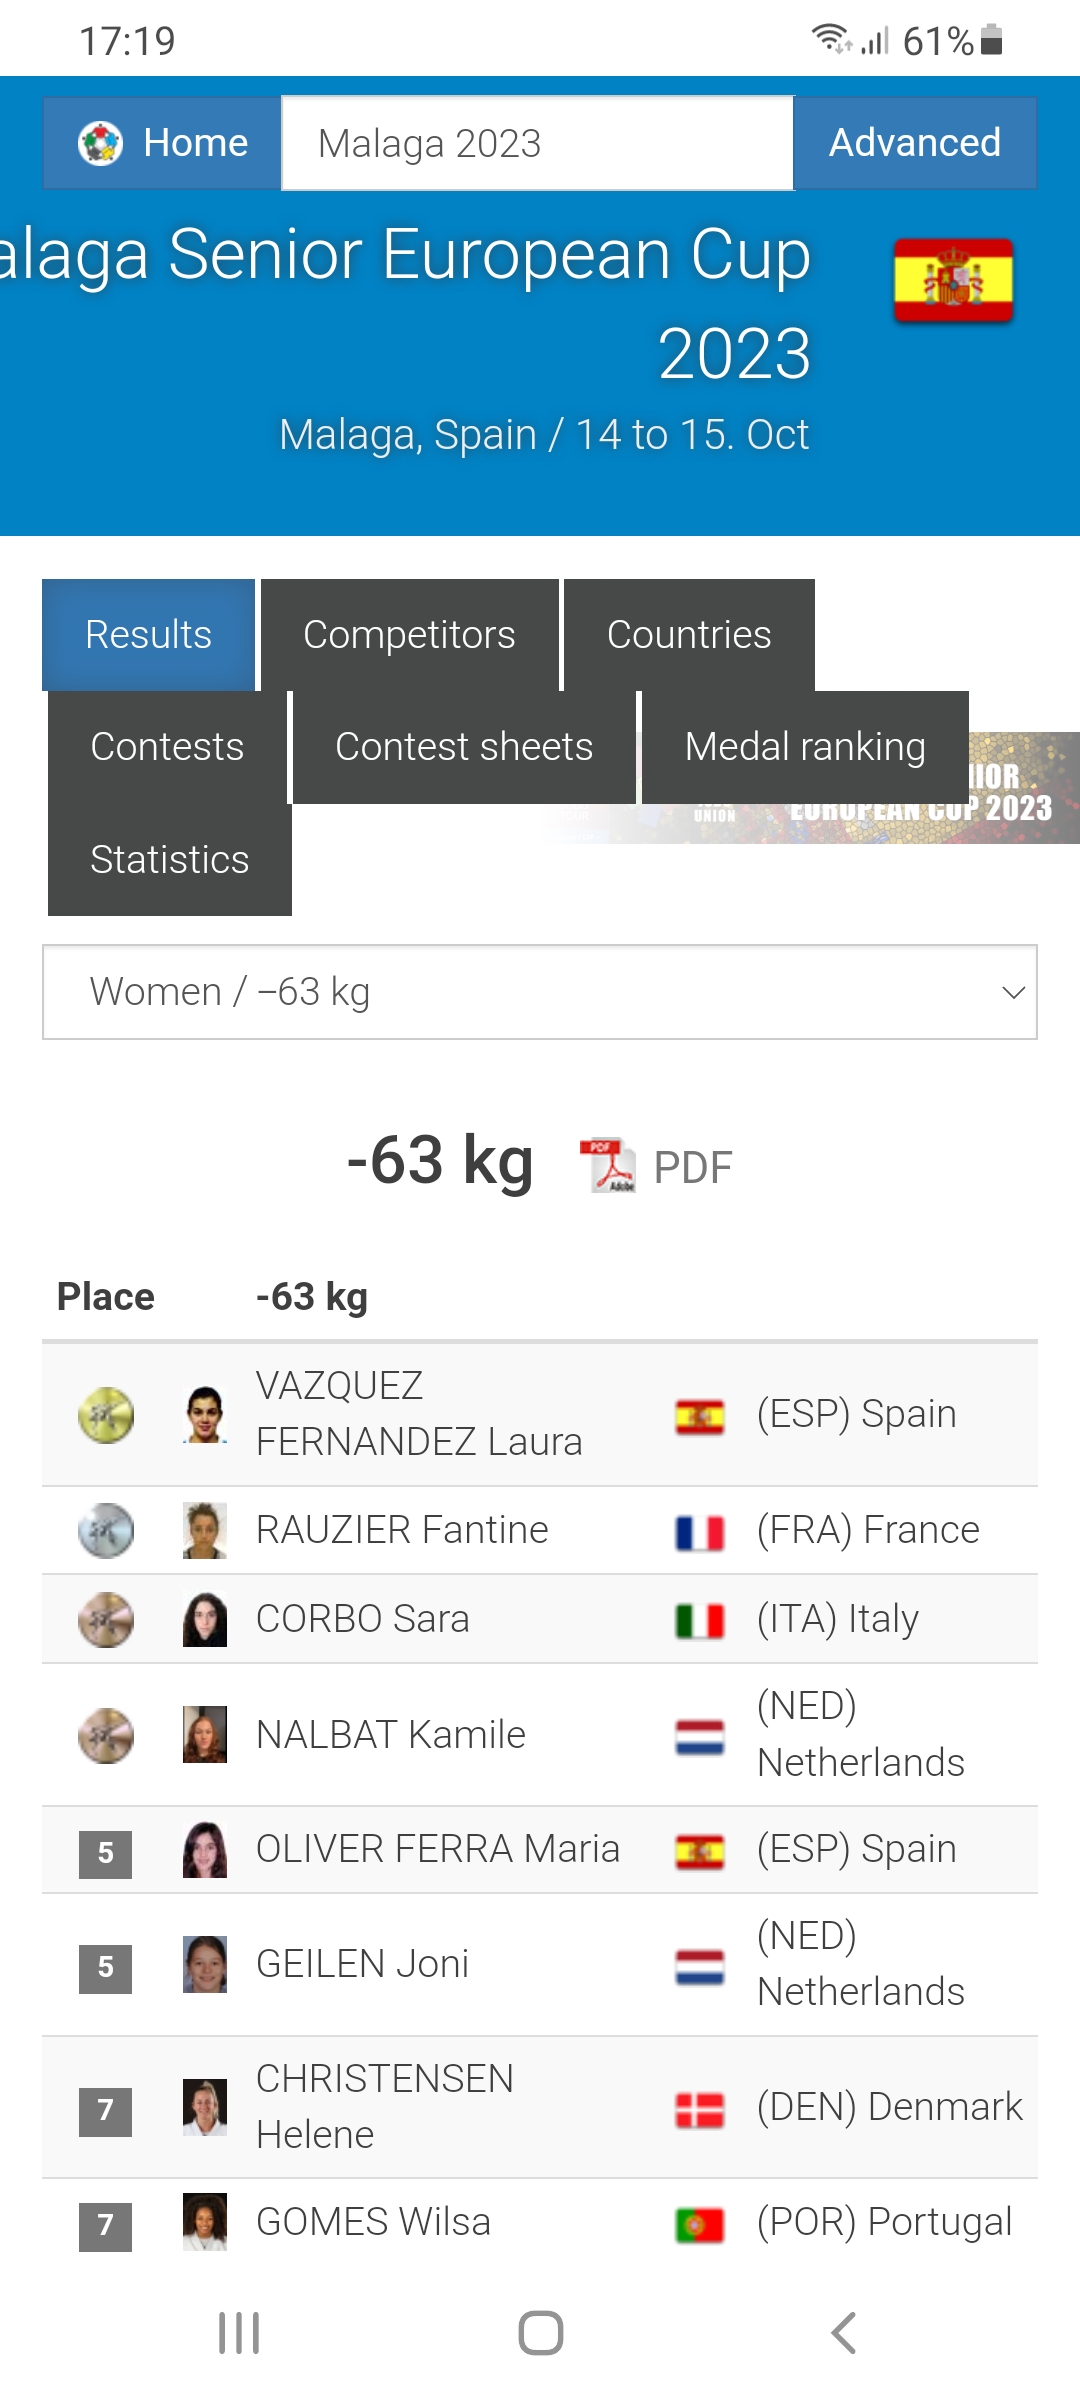Click the Advanced search button

click(915, 143)
